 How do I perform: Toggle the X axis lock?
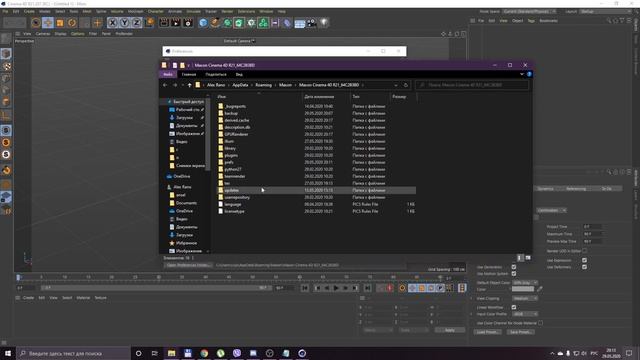tap(113, 23)
